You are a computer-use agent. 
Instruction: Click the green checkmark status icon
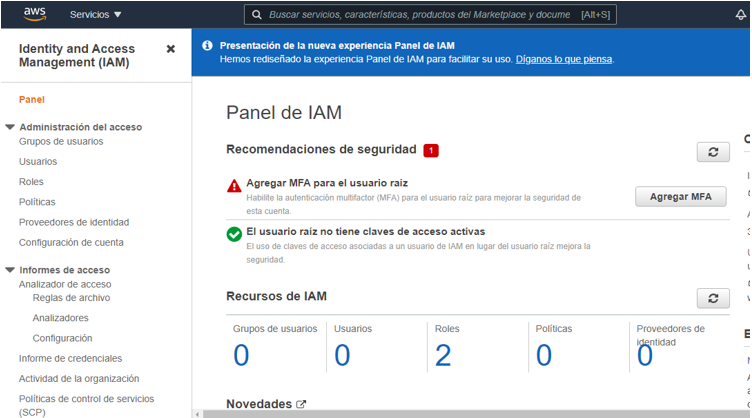234,234
